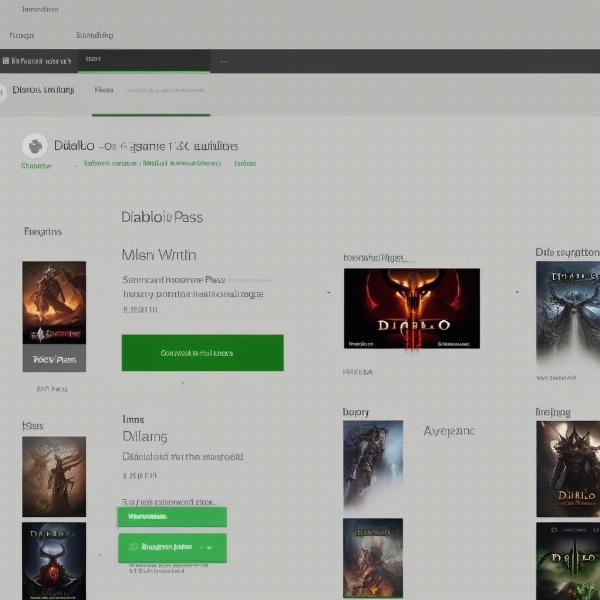Open the dark horned armored figure cover at the right edge

568,469
